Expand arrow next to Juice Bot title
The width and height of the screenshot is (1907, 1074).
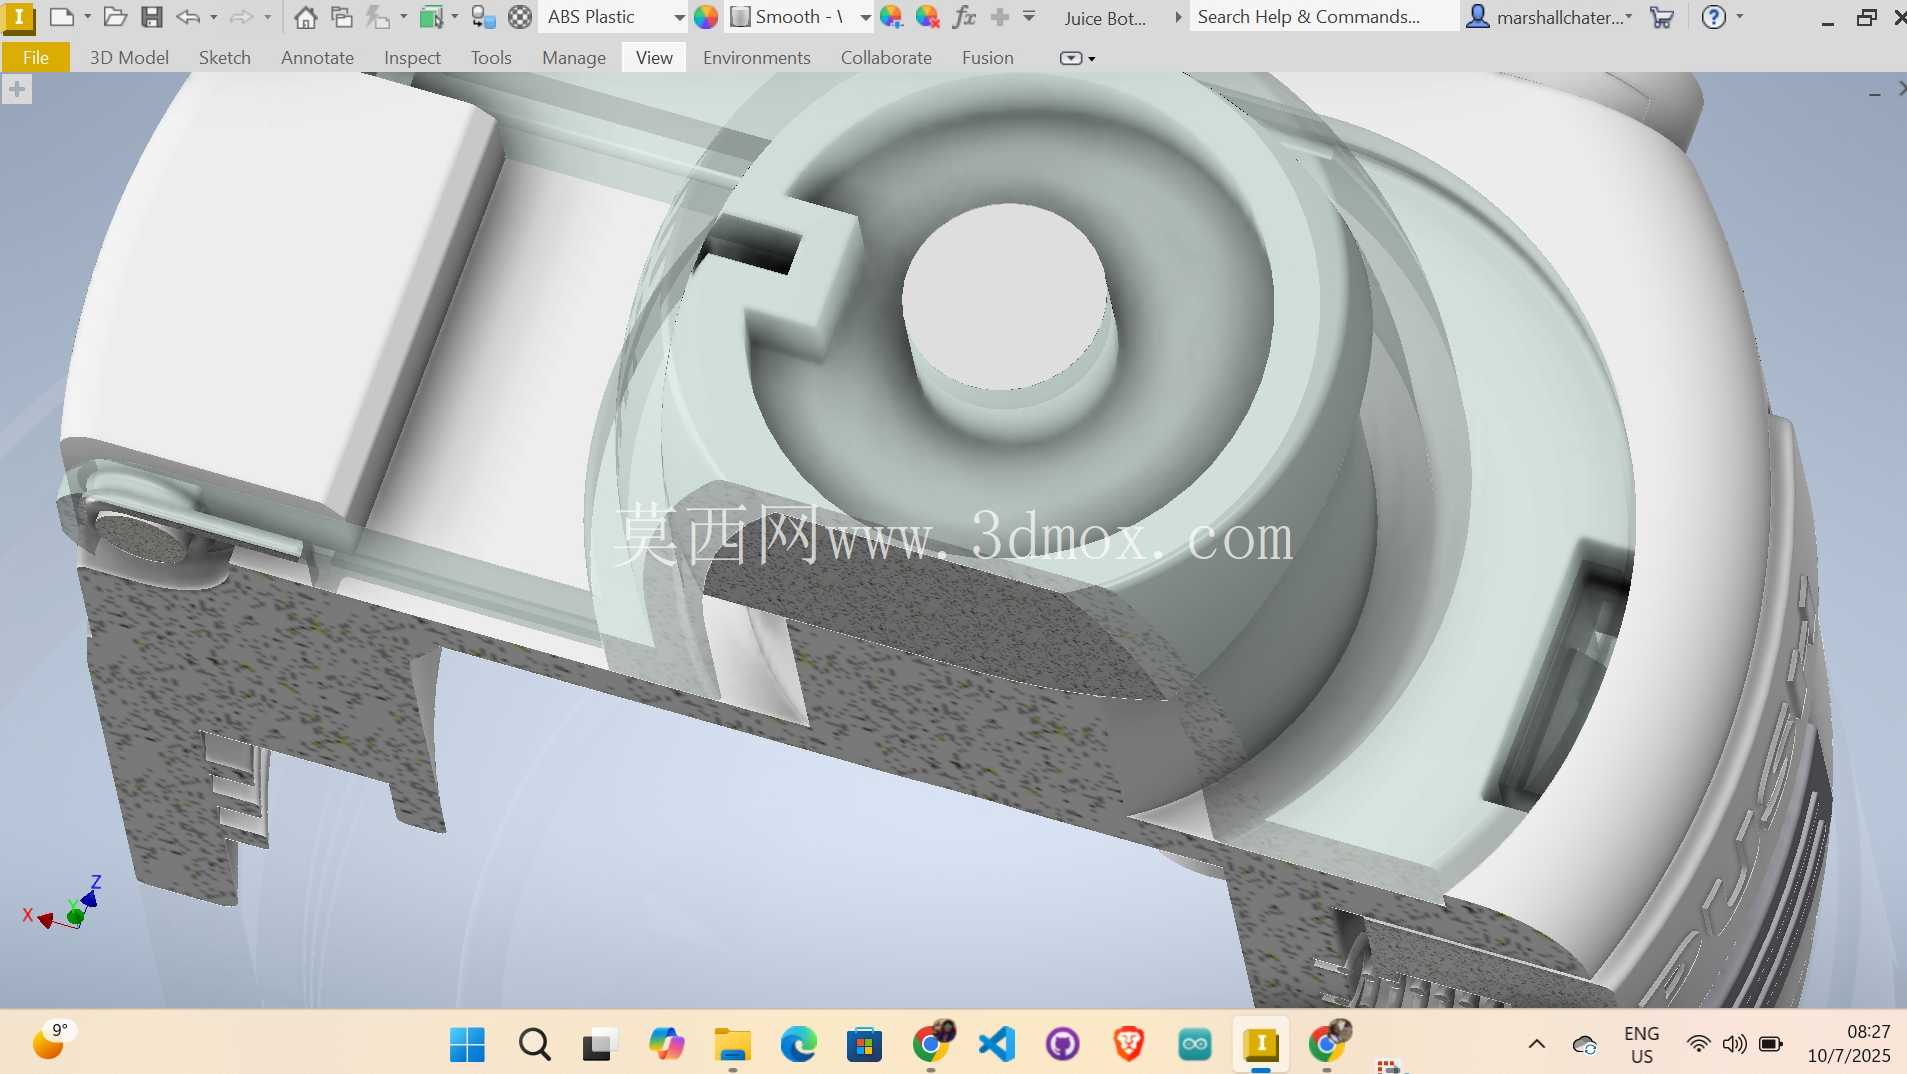[1178, 17]
